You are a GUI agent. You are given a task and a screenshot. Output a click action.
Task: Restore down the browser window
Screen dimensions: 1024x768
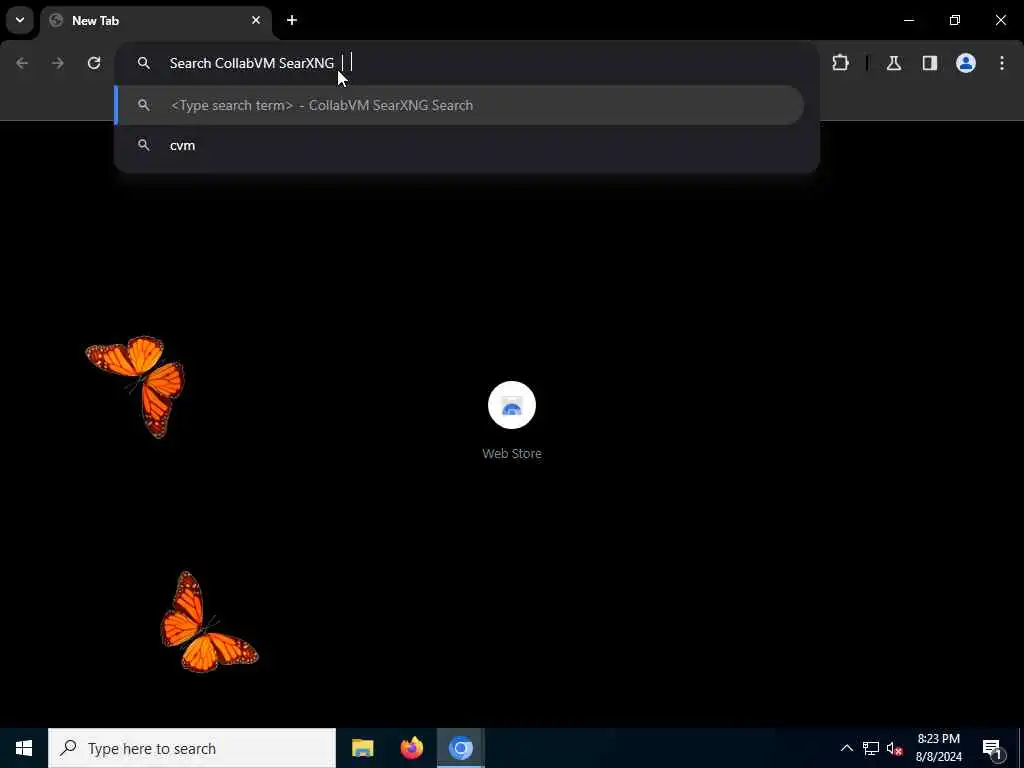pyautogui.click(x=955, y=20)
